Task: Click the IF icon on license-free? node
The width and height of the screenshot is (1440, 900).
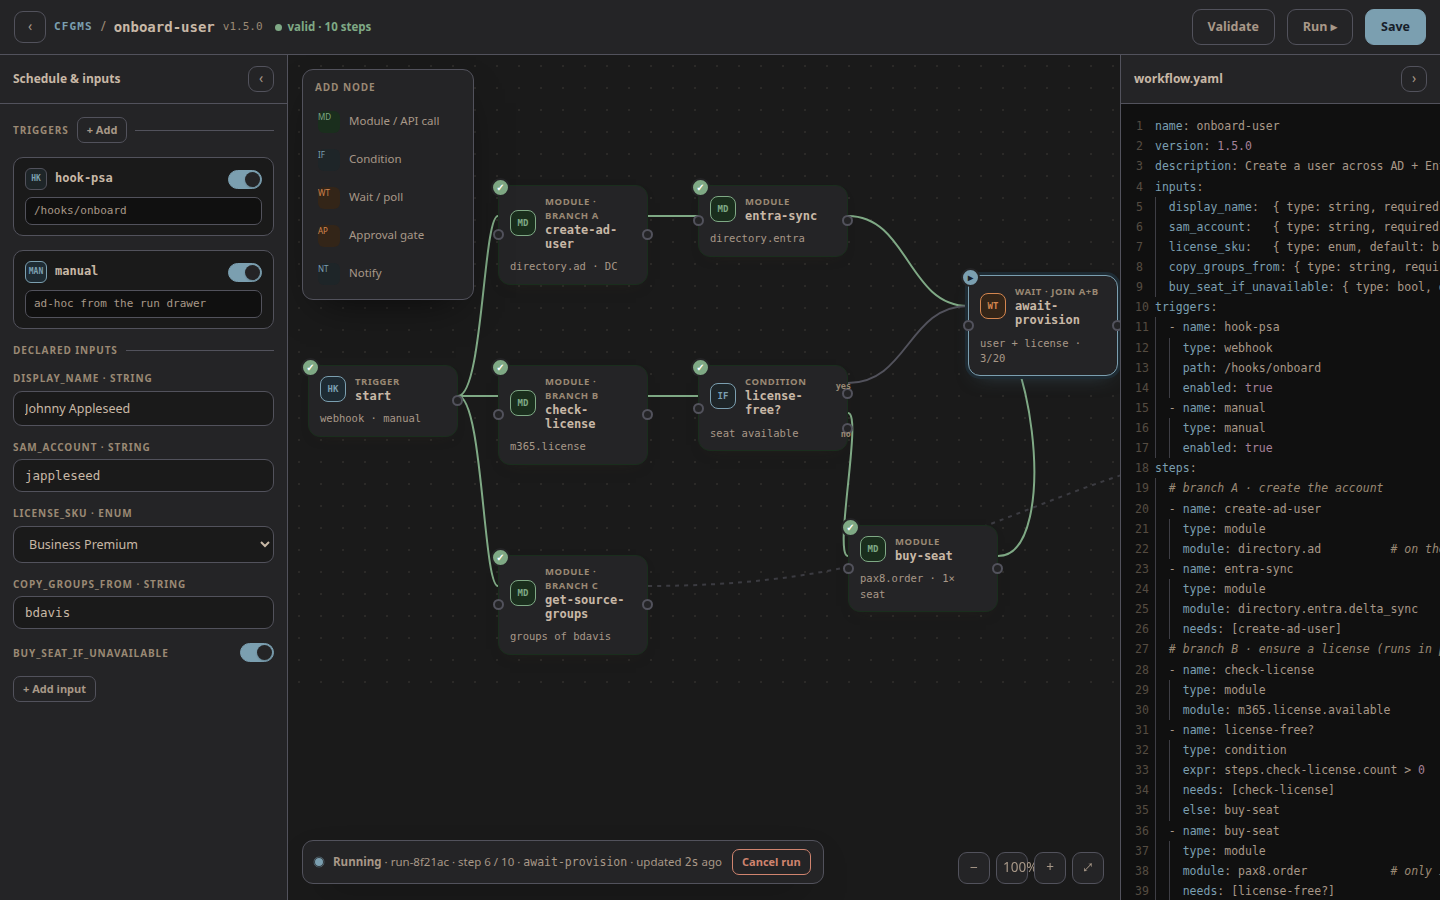Action: 723,396
